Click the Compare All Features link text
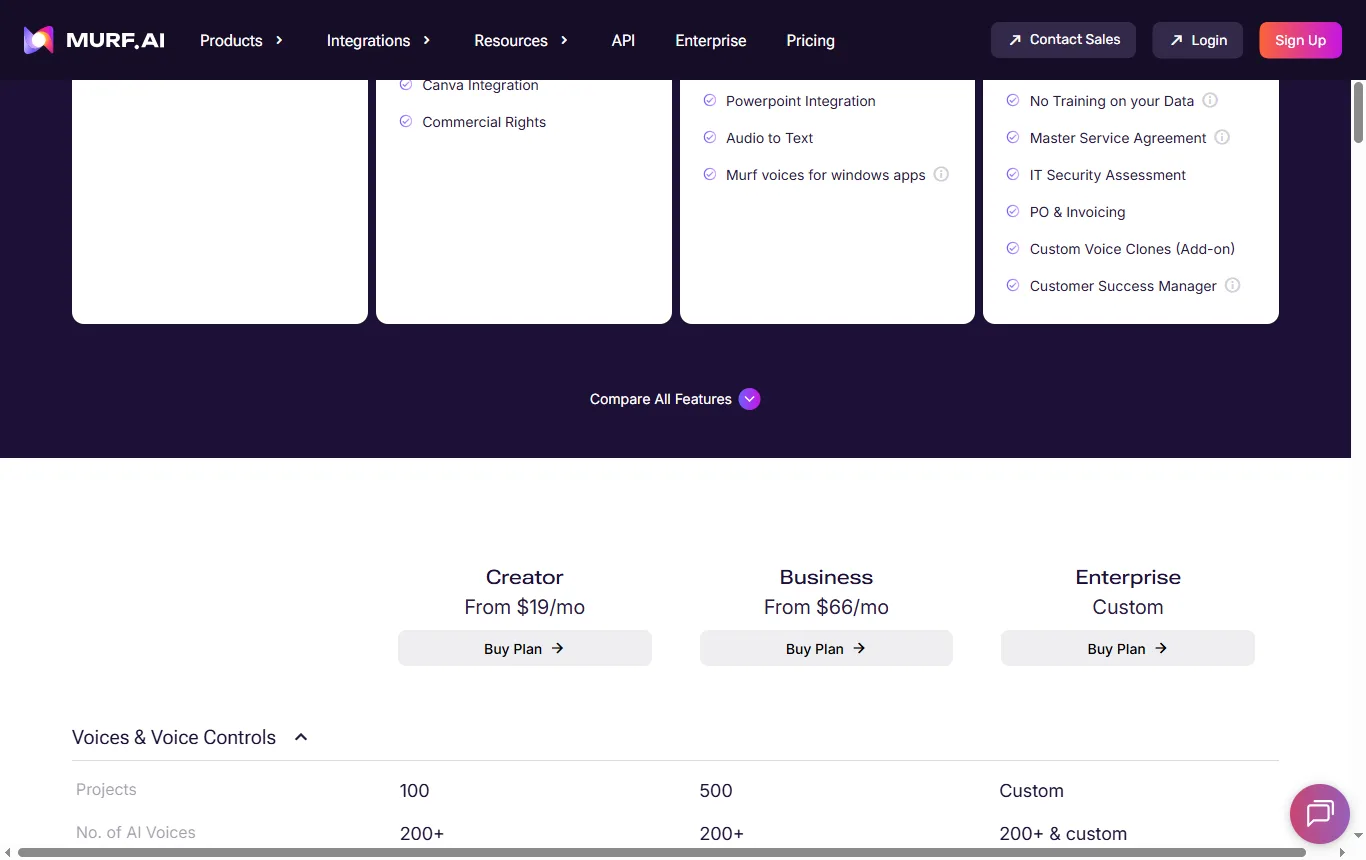Viewport: 1366px width, 860px height. (x=661, y=399)
